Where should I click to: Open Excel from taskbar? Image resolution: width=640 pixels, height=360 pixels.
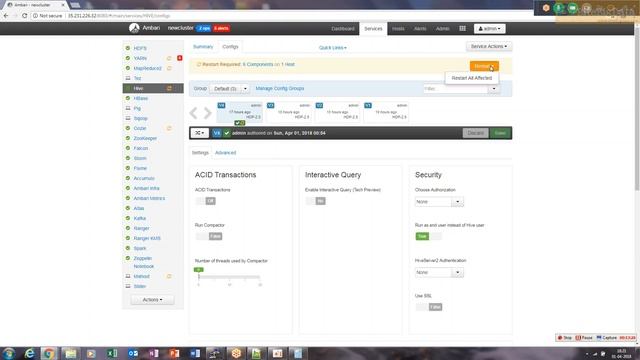pos(112,353)
